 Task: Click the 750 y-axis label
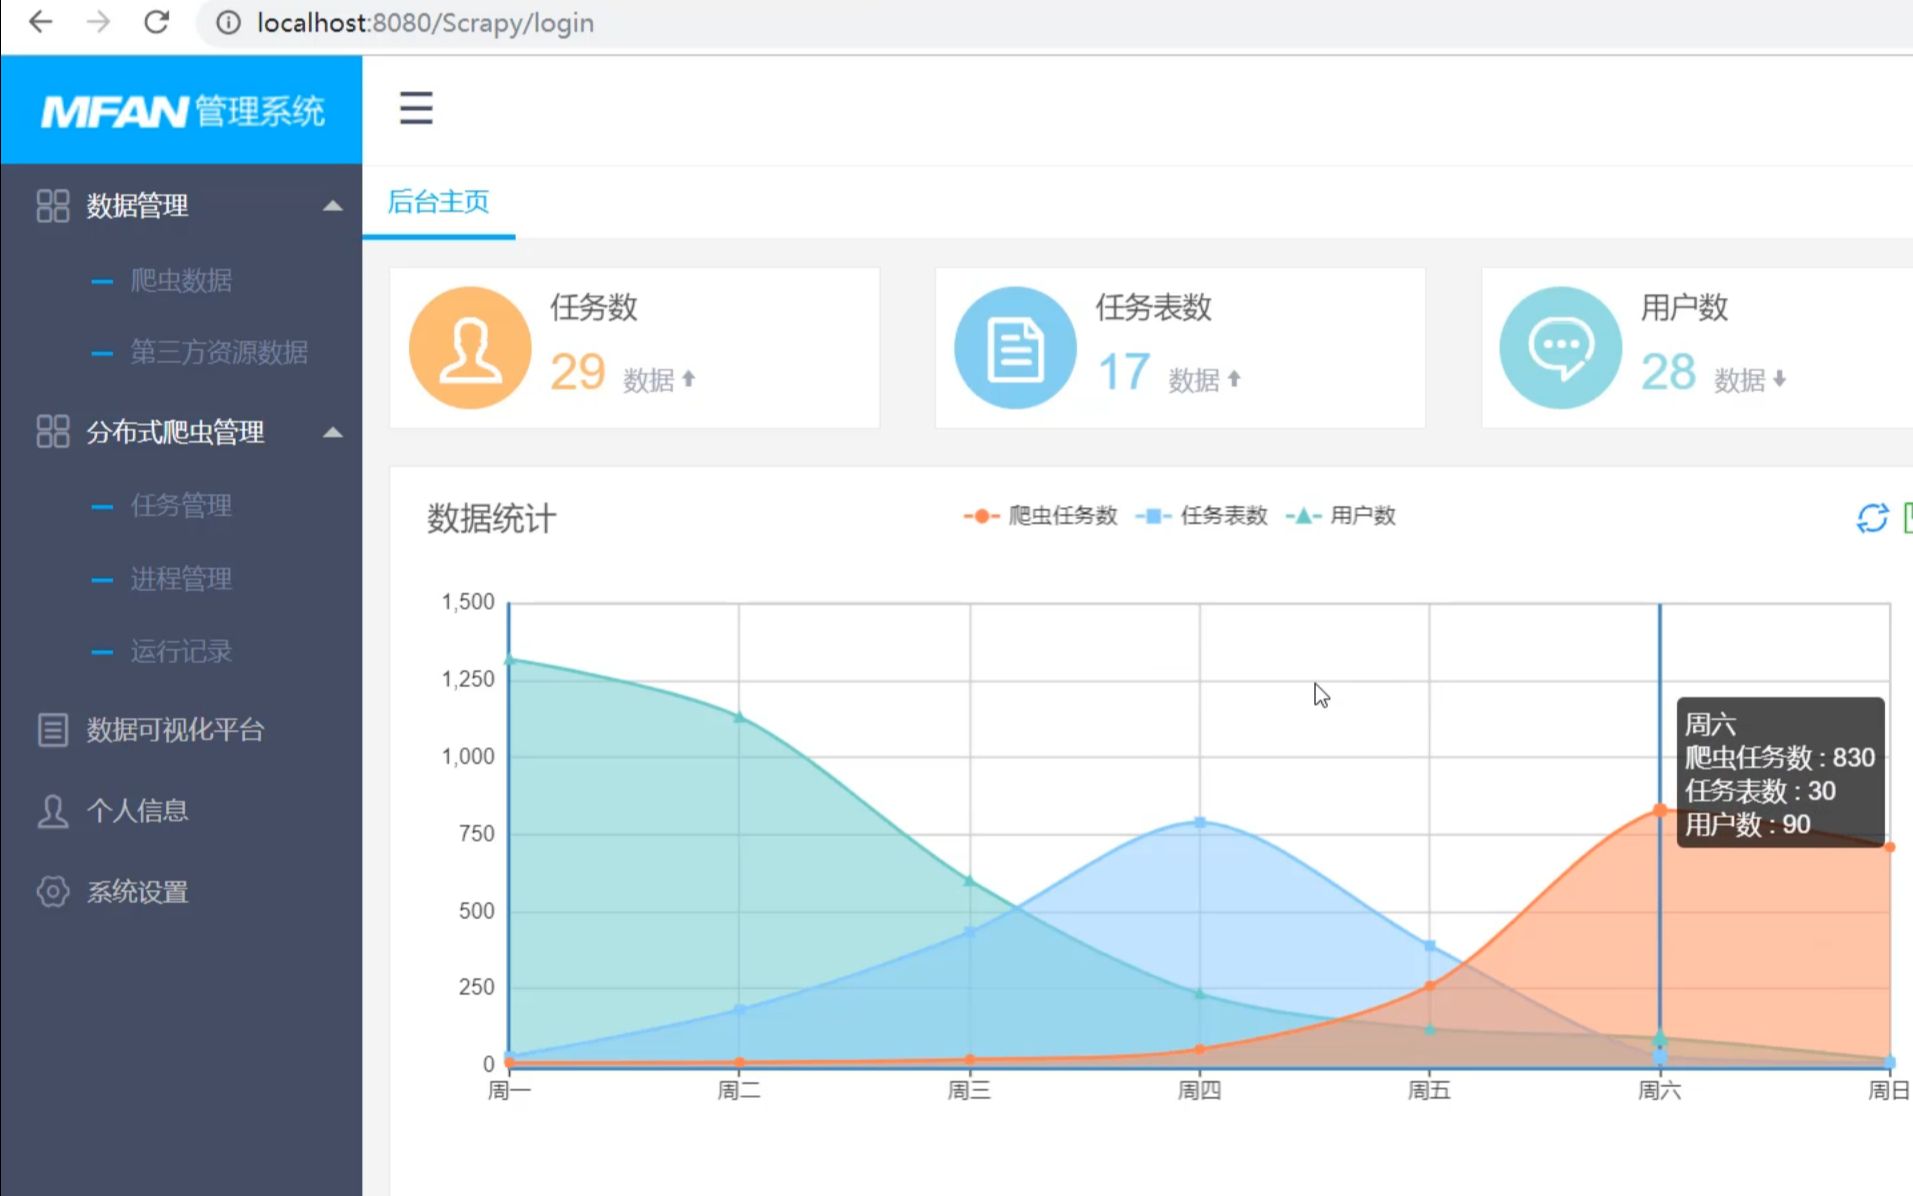click(x=477, y=833)
